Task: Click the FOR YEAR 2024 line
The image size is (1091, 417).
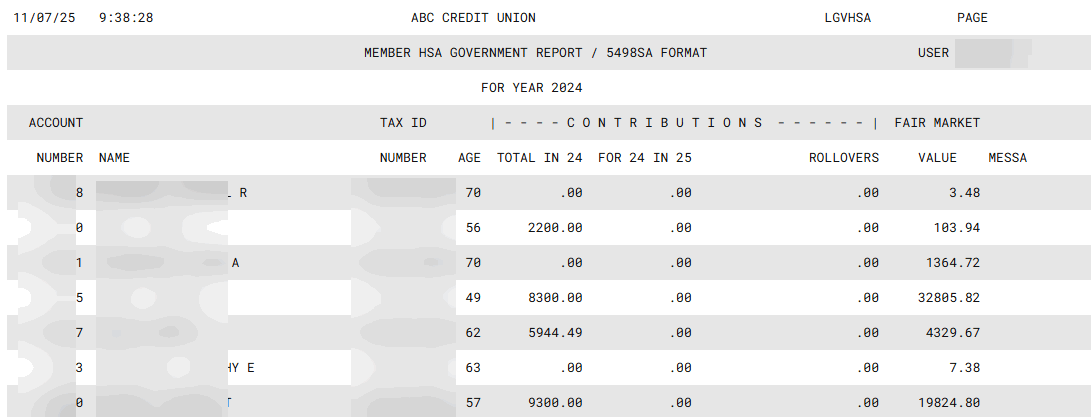Action: pyautogui.click(x=531, y=88)
